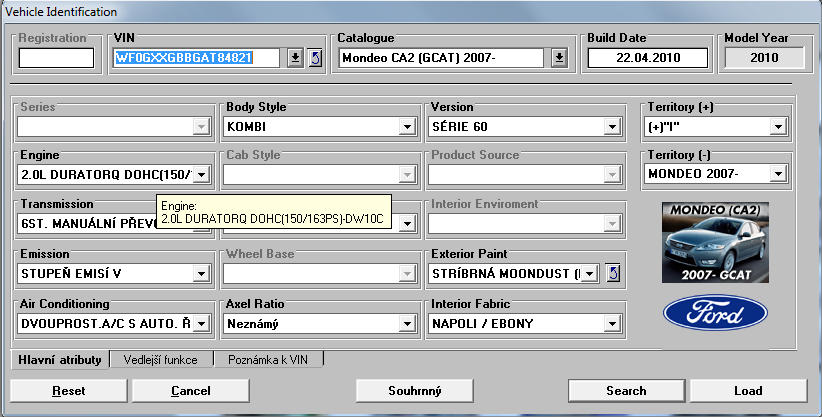Click the Mondeo (CA2) car thumbnail
Viewport: 822px width, 417px height.
pos(714,241)
